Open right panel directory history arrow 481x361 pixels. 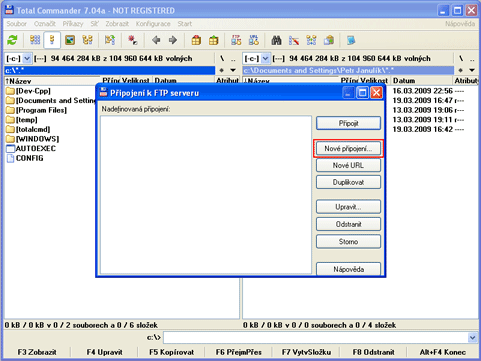[472, 70]
